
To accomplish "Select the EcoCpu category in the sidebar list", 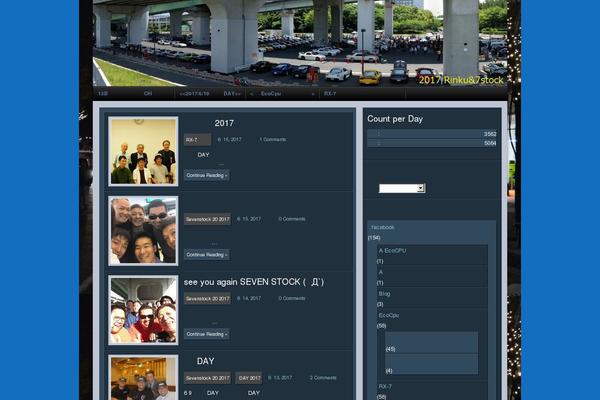I will pos(389,315).
